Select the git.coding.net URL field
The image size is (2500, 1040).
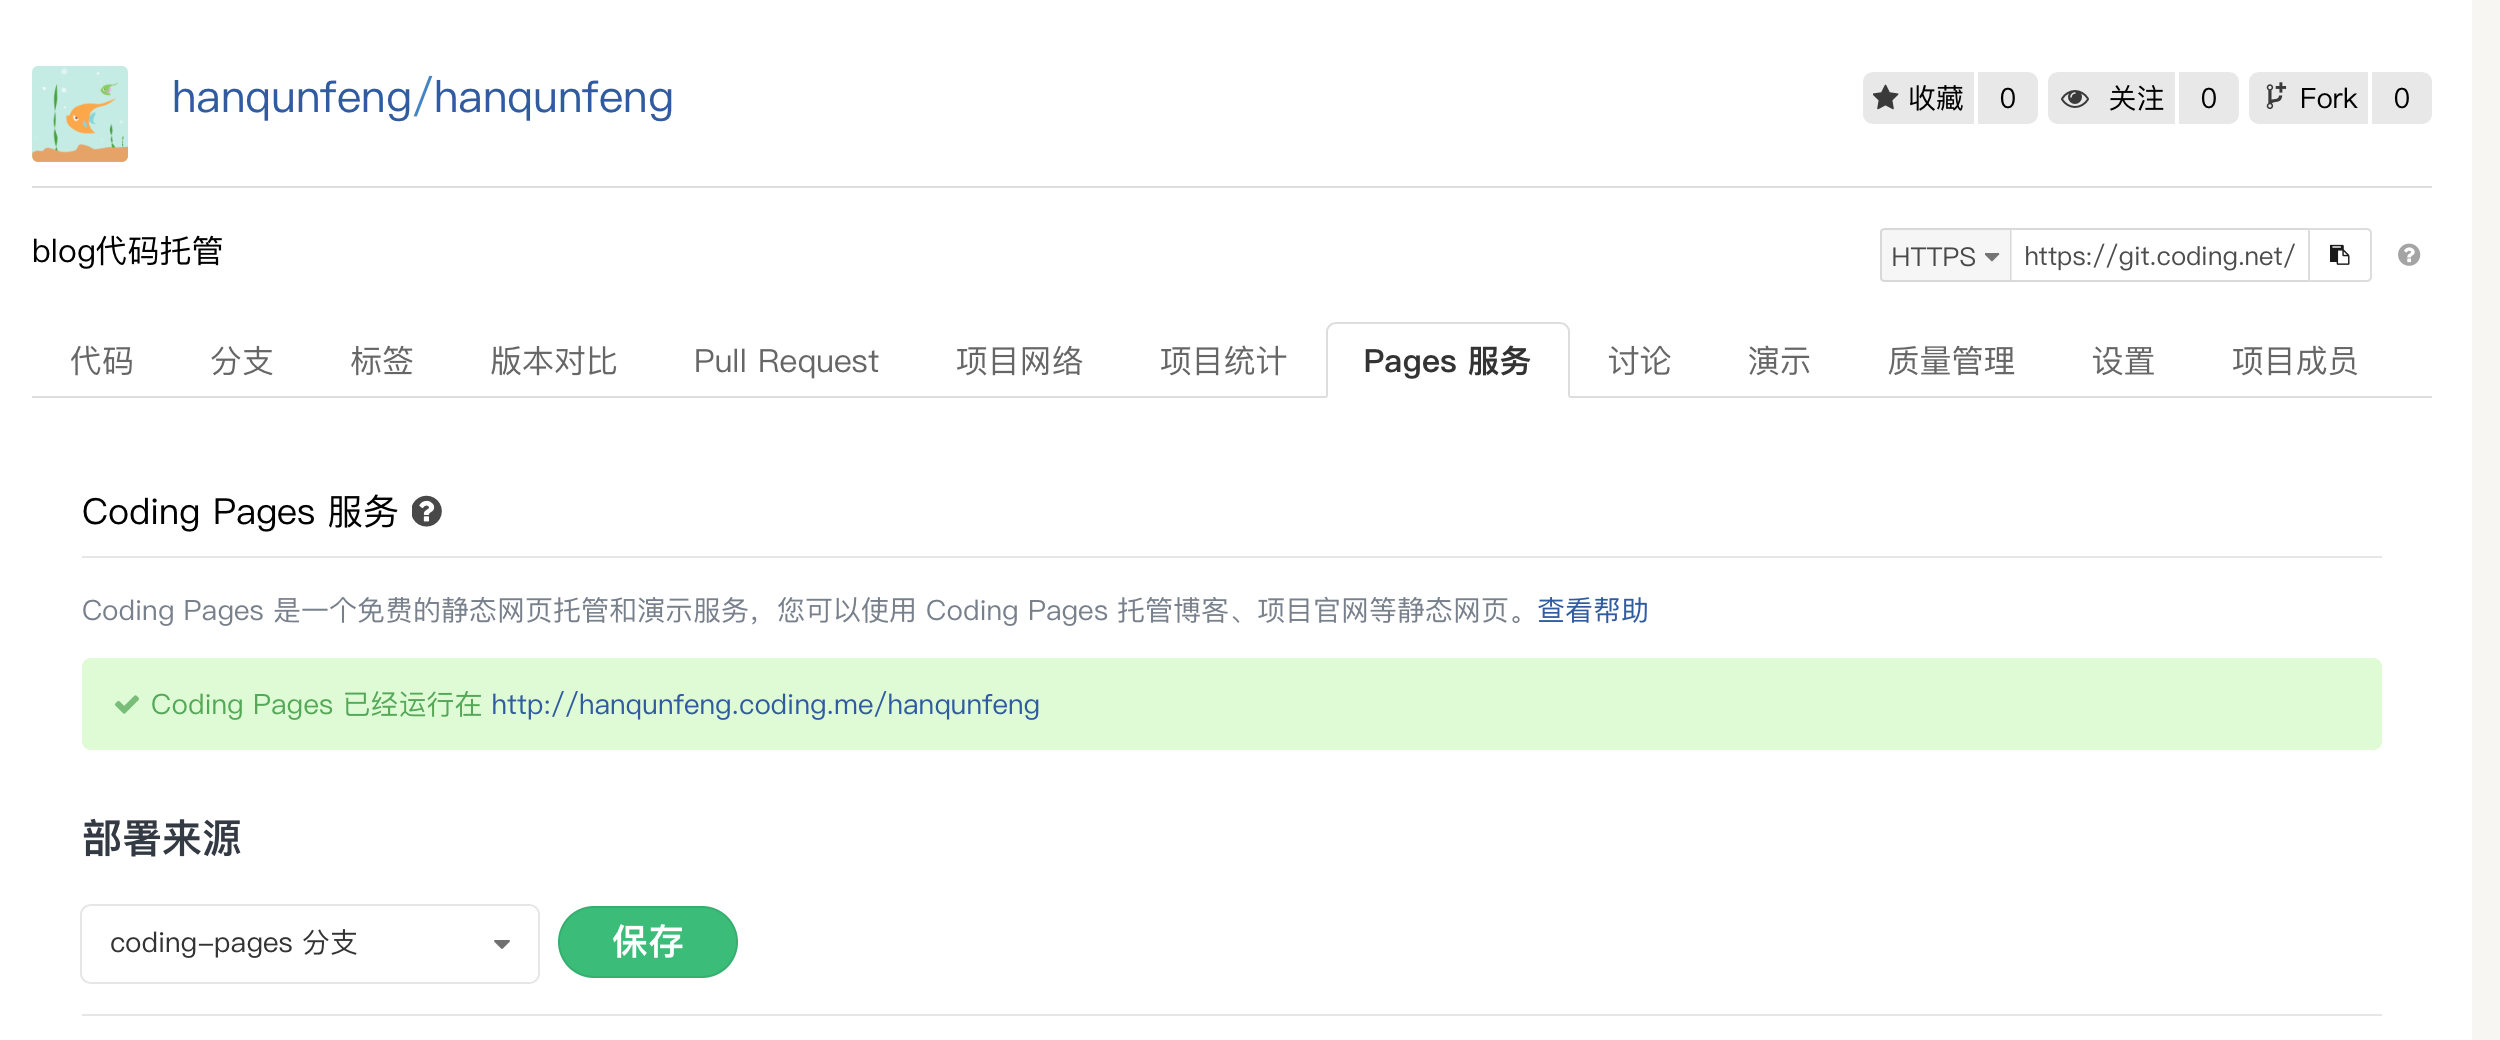tap(2159, 256)
